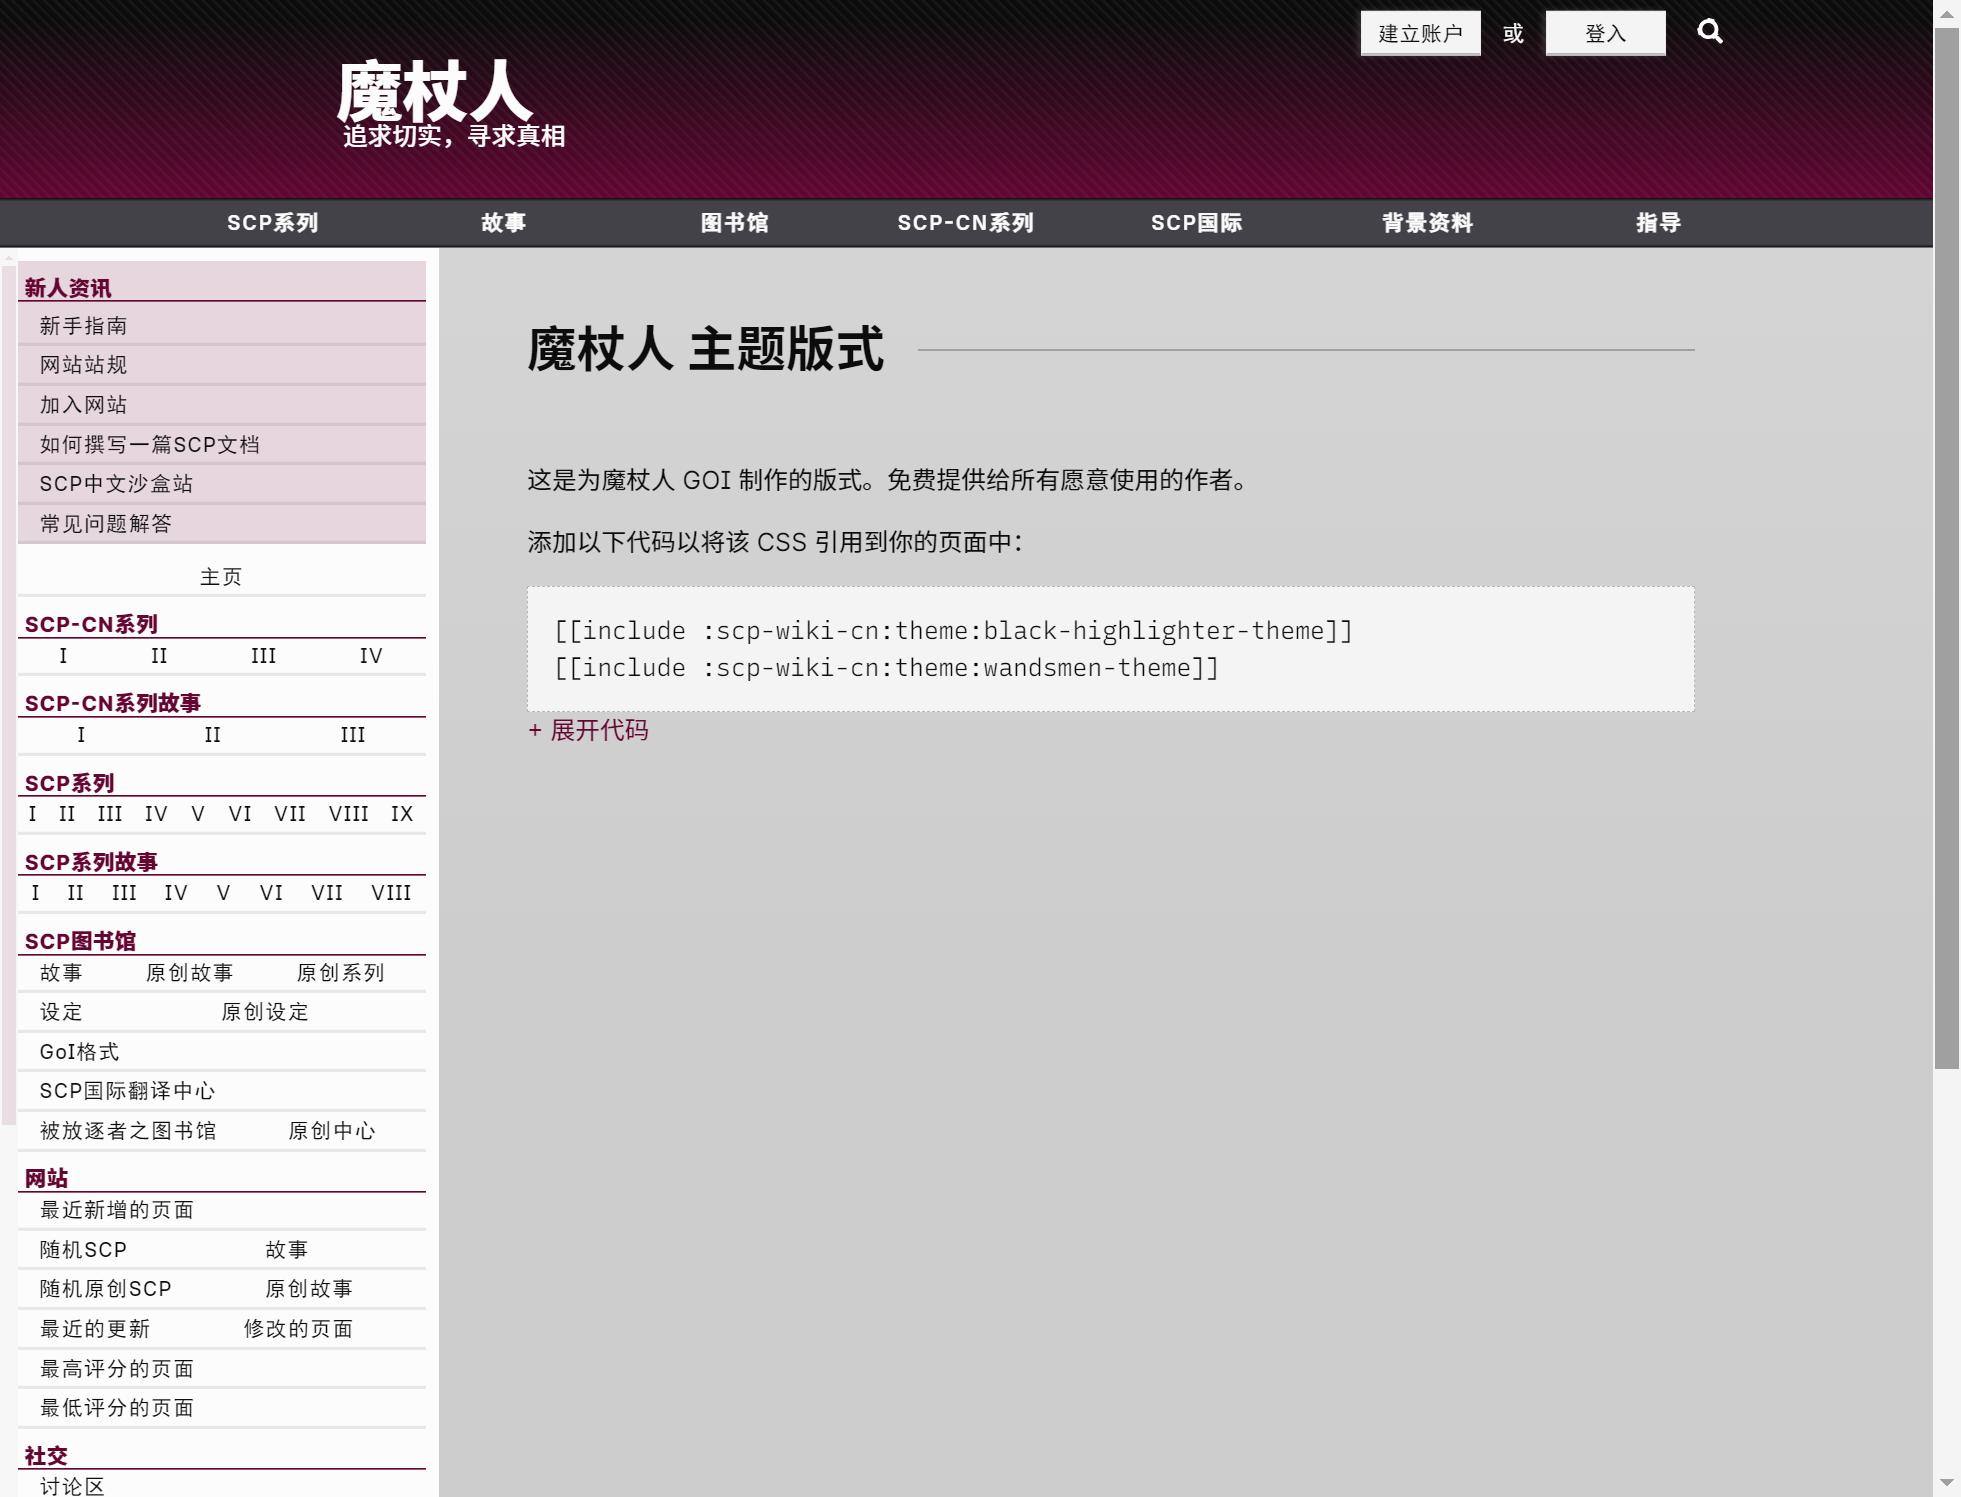Viewport: 1961px width, 1497px height.
Task: Open 被放逐者之图书馆 sidebar link
Action: pyautogui.click(x=128, y=1131)
